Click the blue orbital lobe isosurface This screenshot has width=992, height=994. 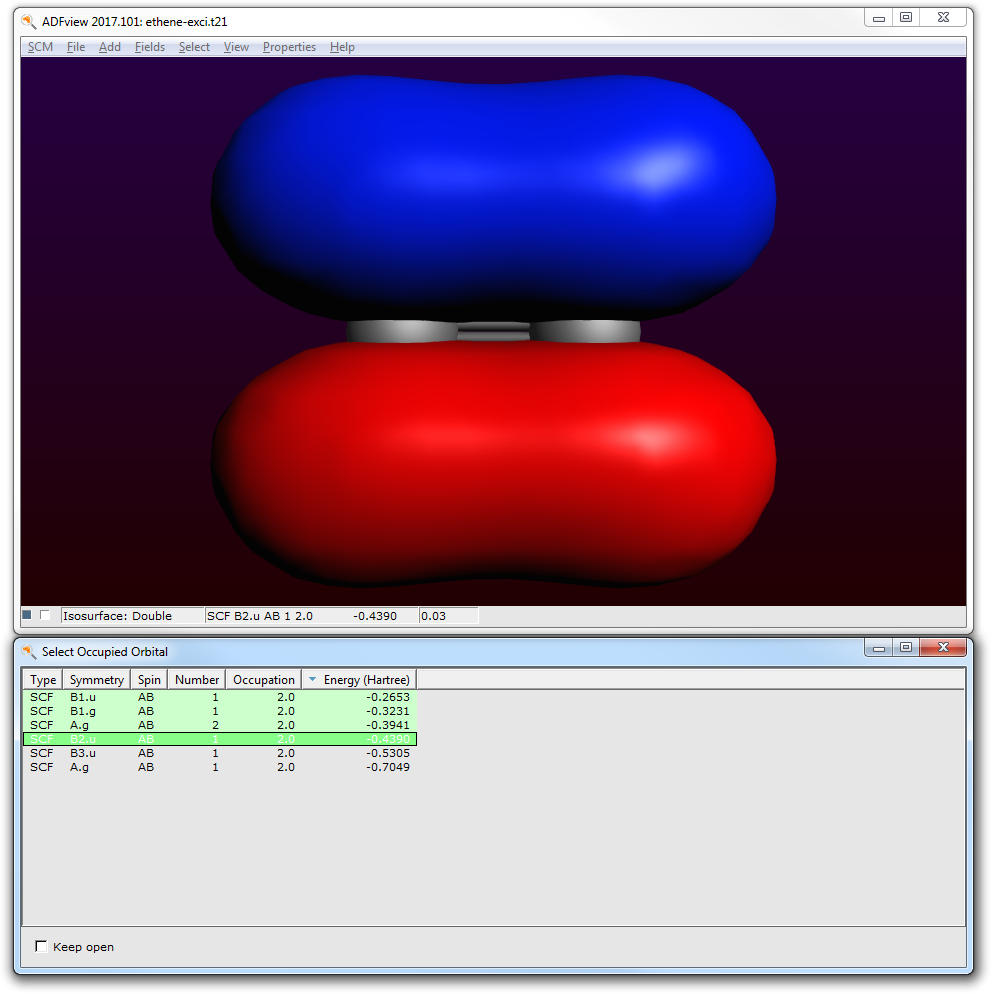[x=493, y=197]
